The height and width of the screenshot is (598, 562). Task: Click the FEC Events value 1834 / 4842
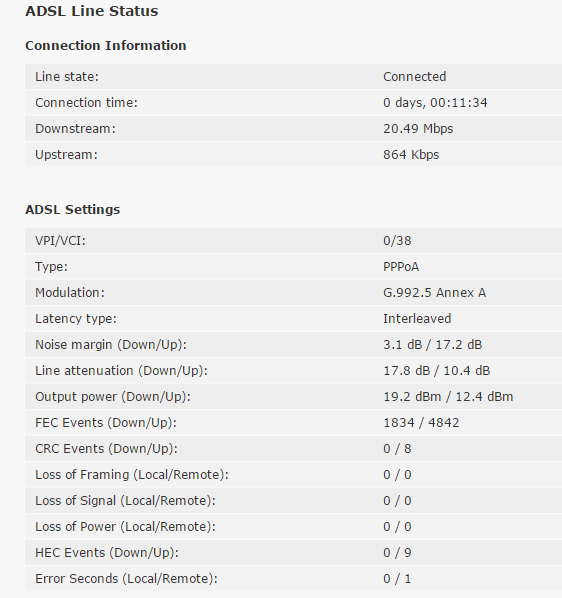pyautogui.click(x=421, y=423)
